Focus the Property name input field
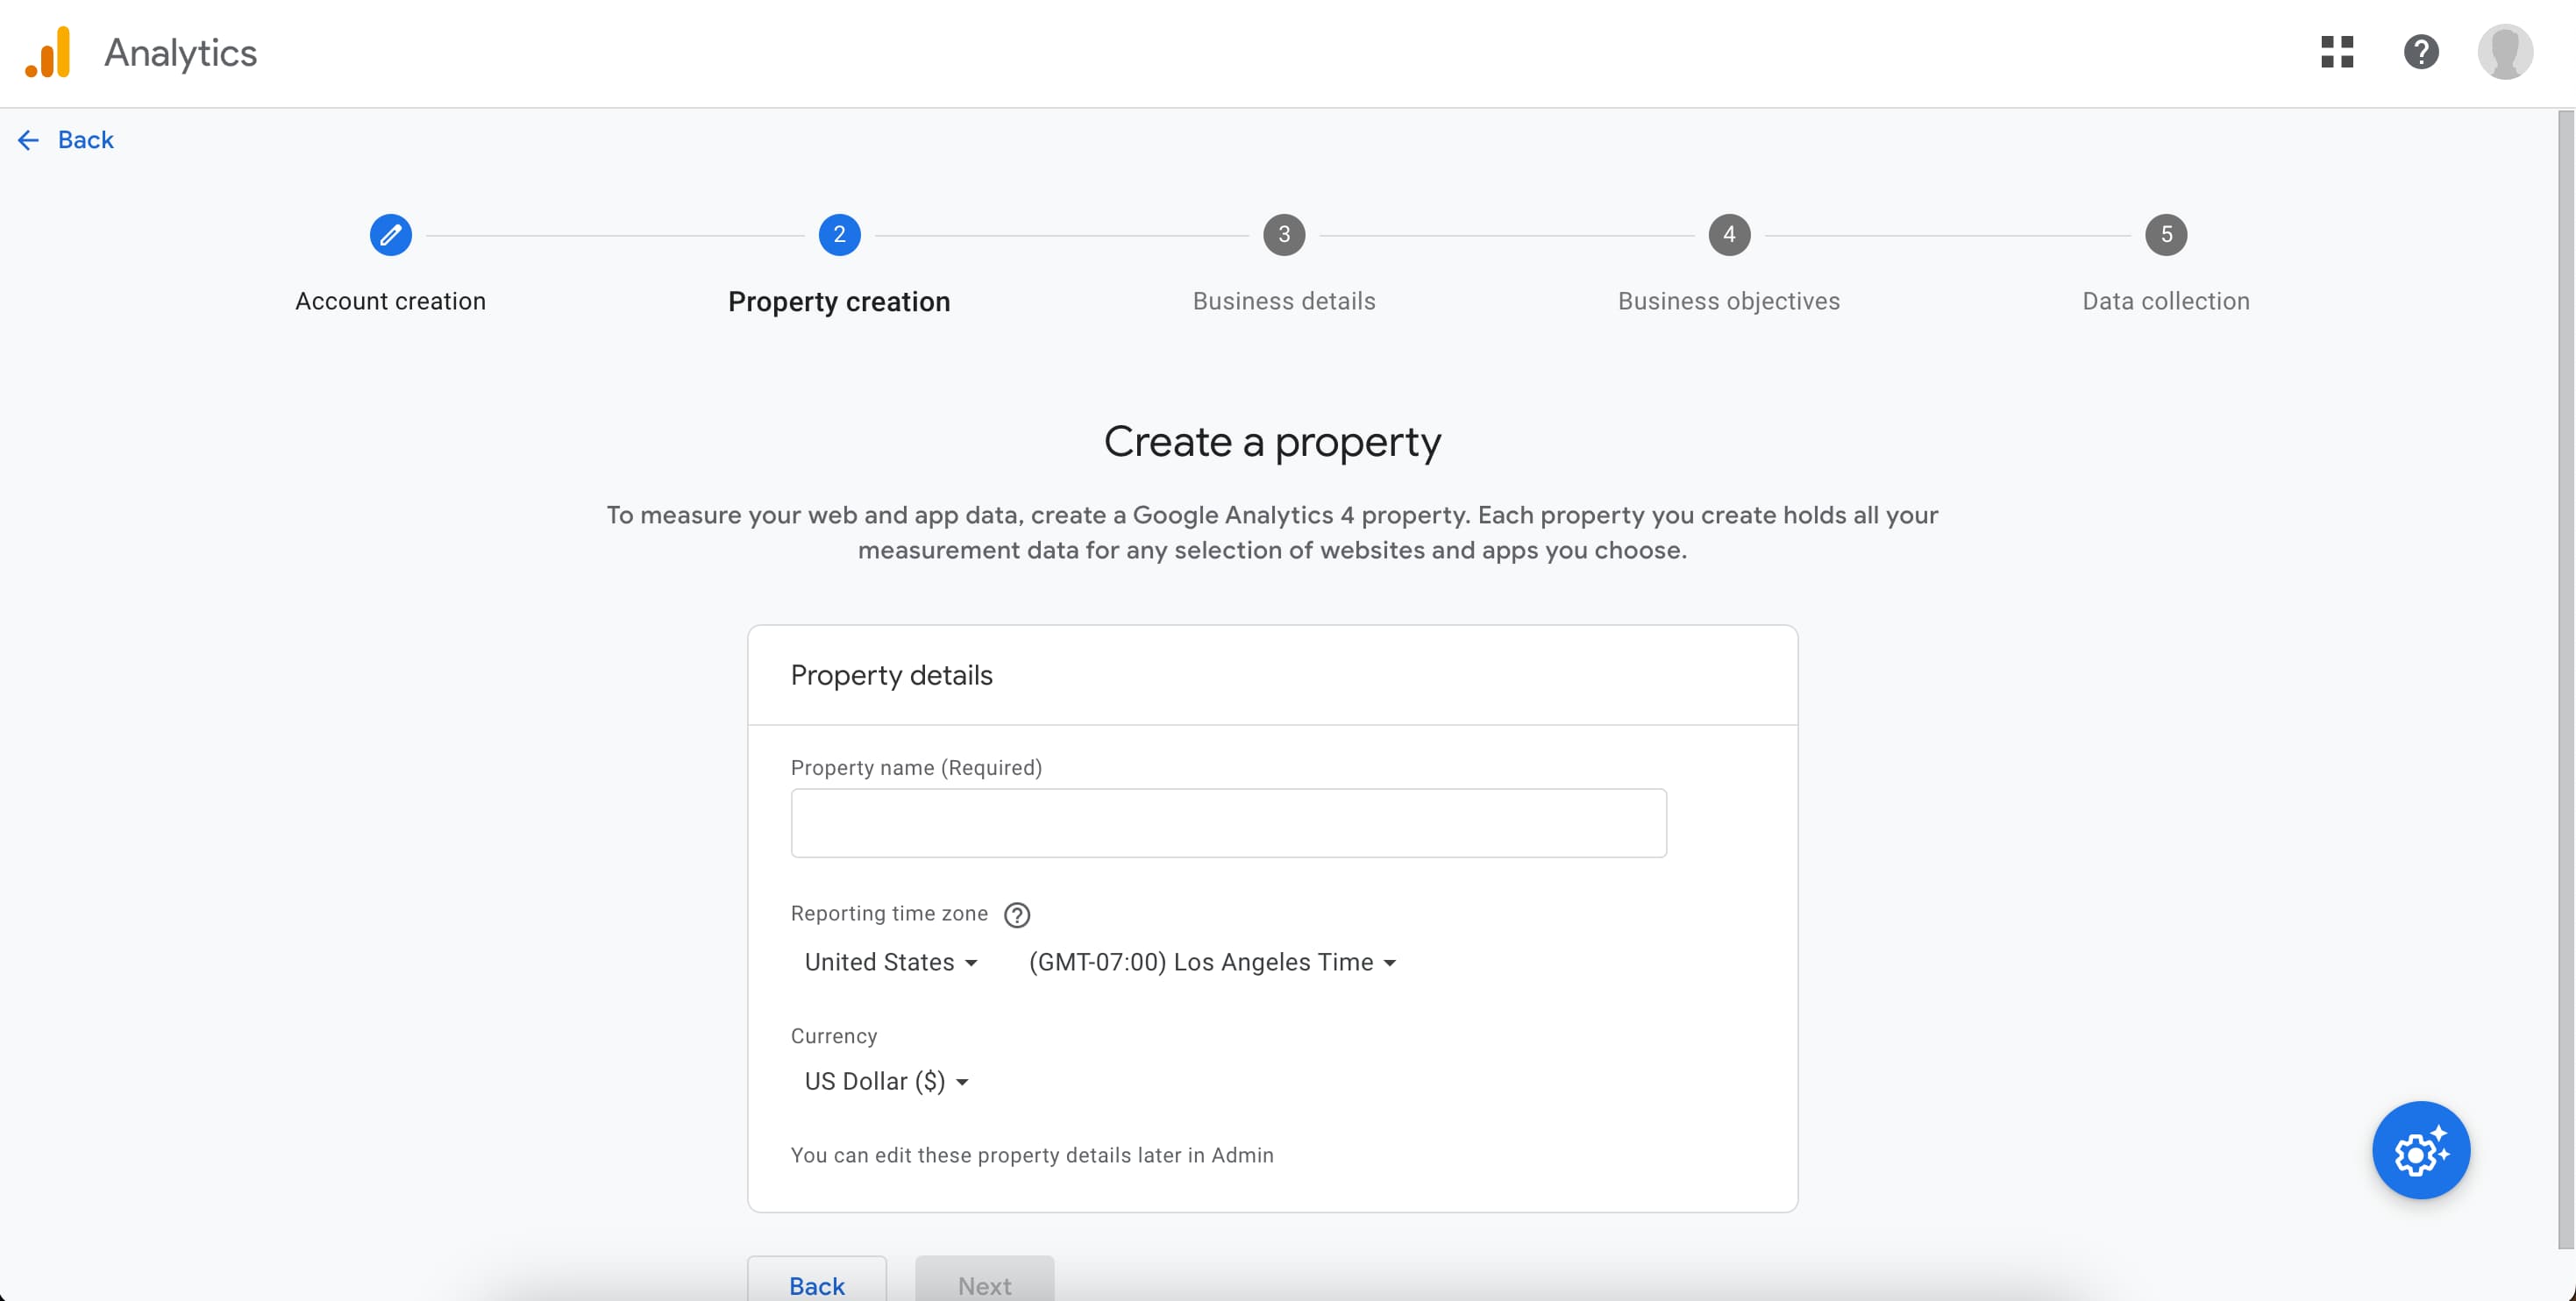 pyautogui.click(x=1228, y=823)
